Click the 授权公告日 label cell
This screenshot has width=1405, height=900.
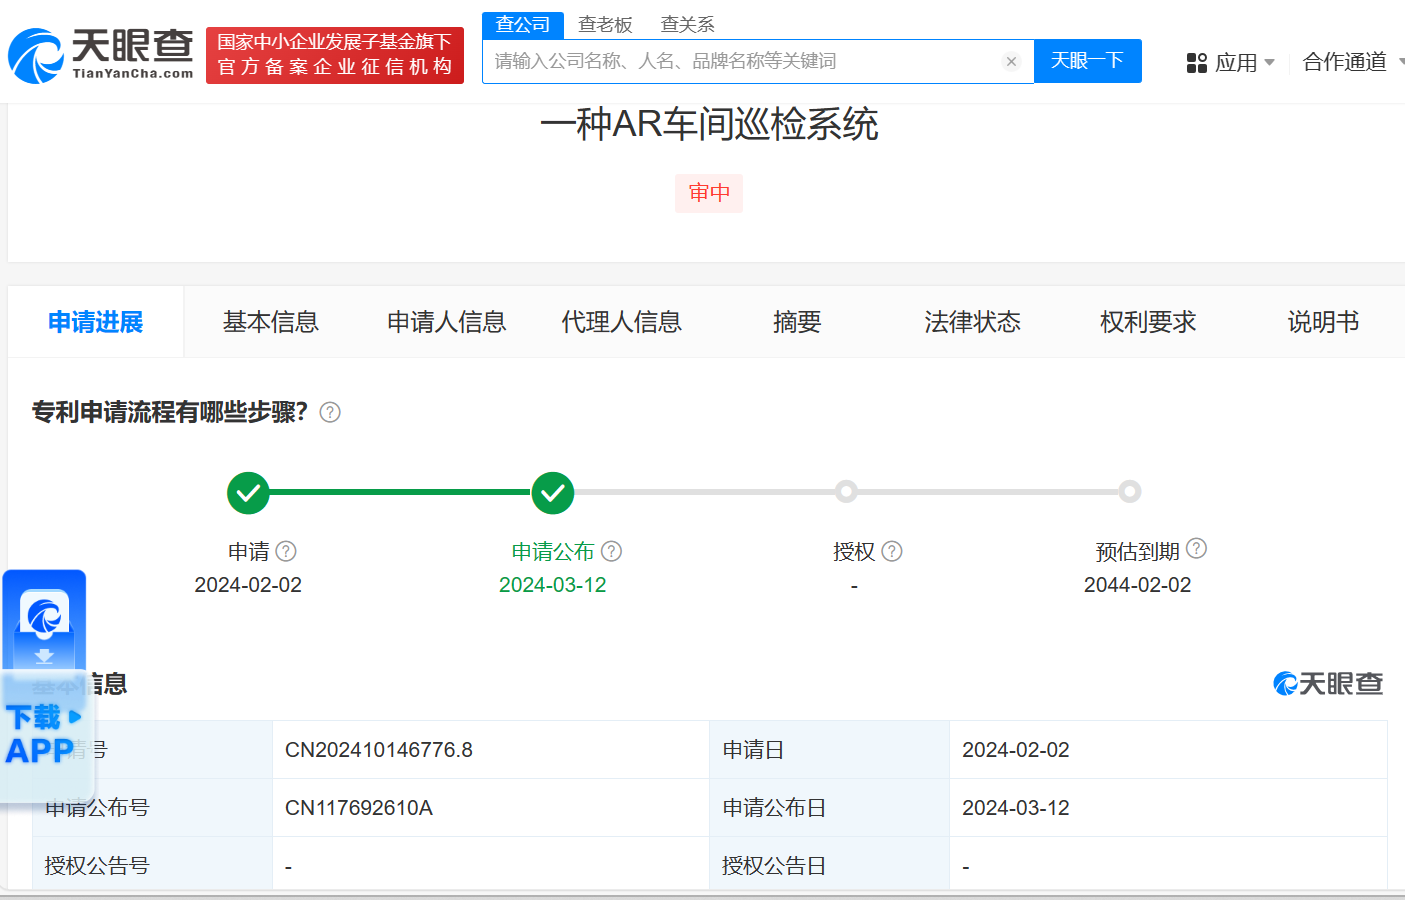pyautogui.click(x=830, y=865)
